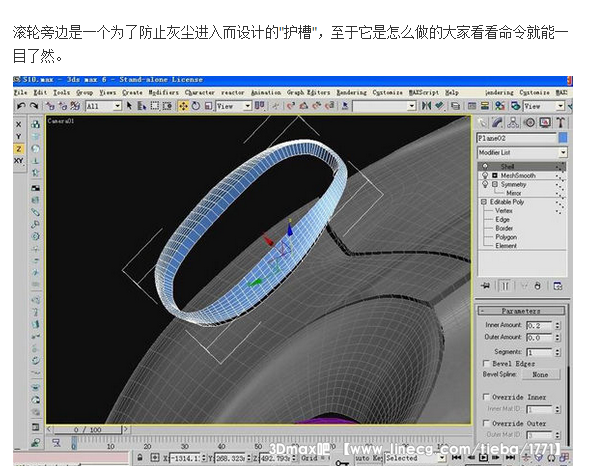Open the Animation menu

click(x=266, y=92)
